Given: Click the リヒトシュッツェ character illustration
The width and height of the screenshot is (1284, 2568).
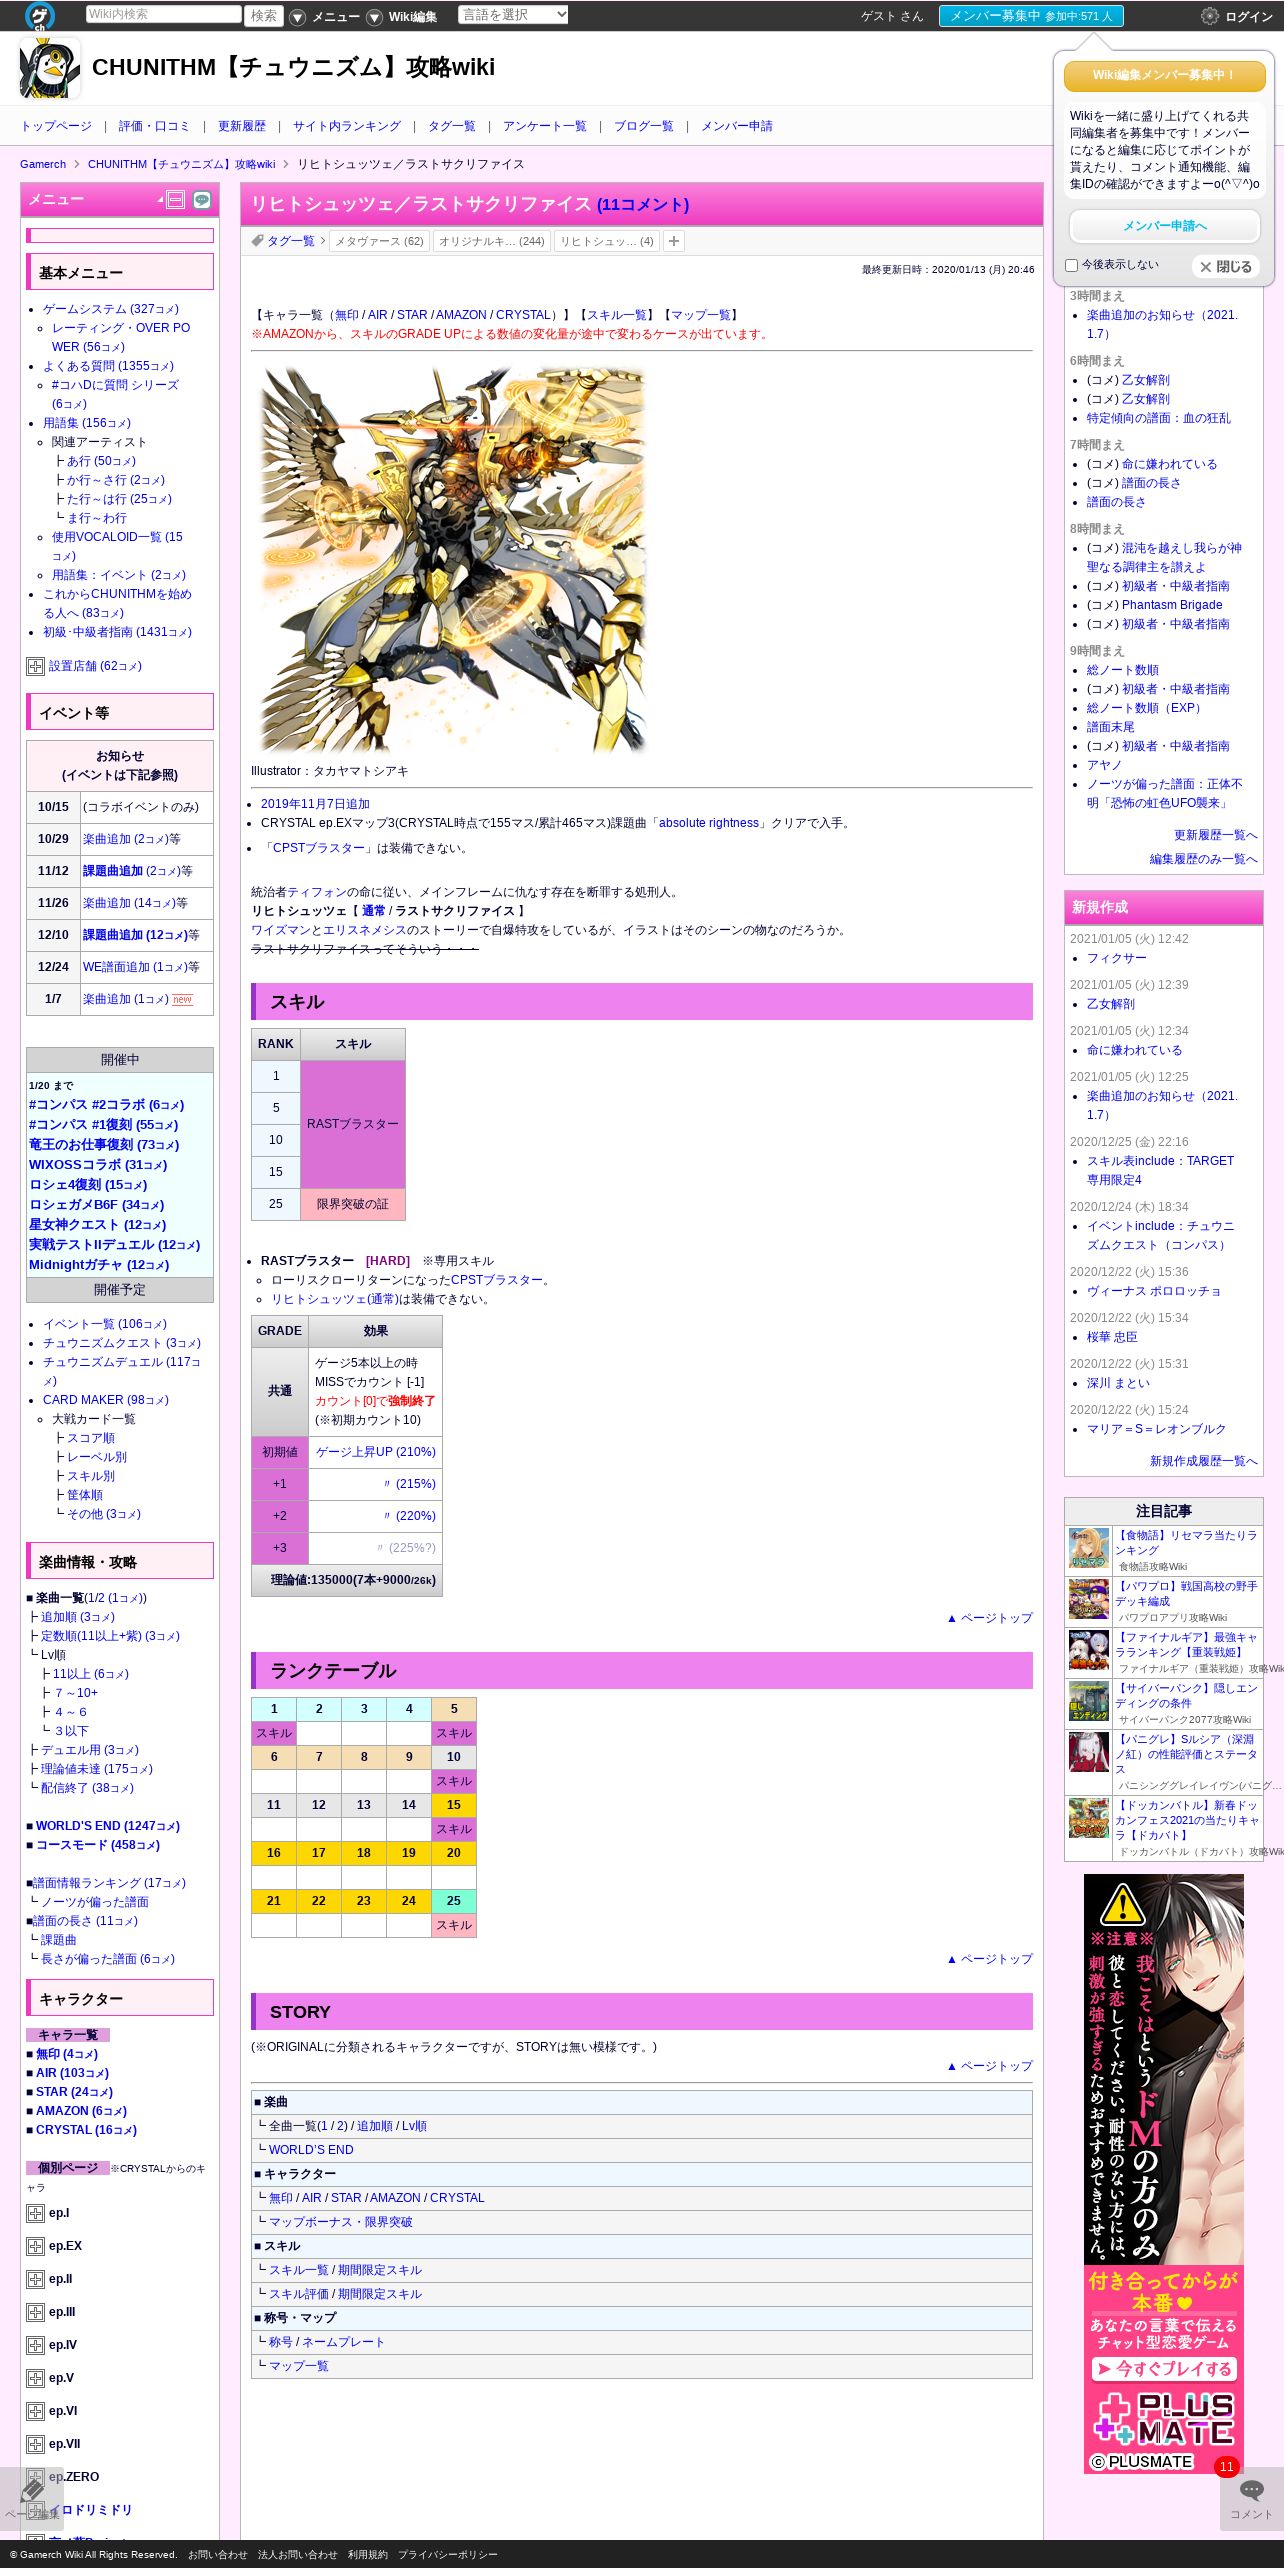Looking at the screenshot, I should click(x=452, y=560).
